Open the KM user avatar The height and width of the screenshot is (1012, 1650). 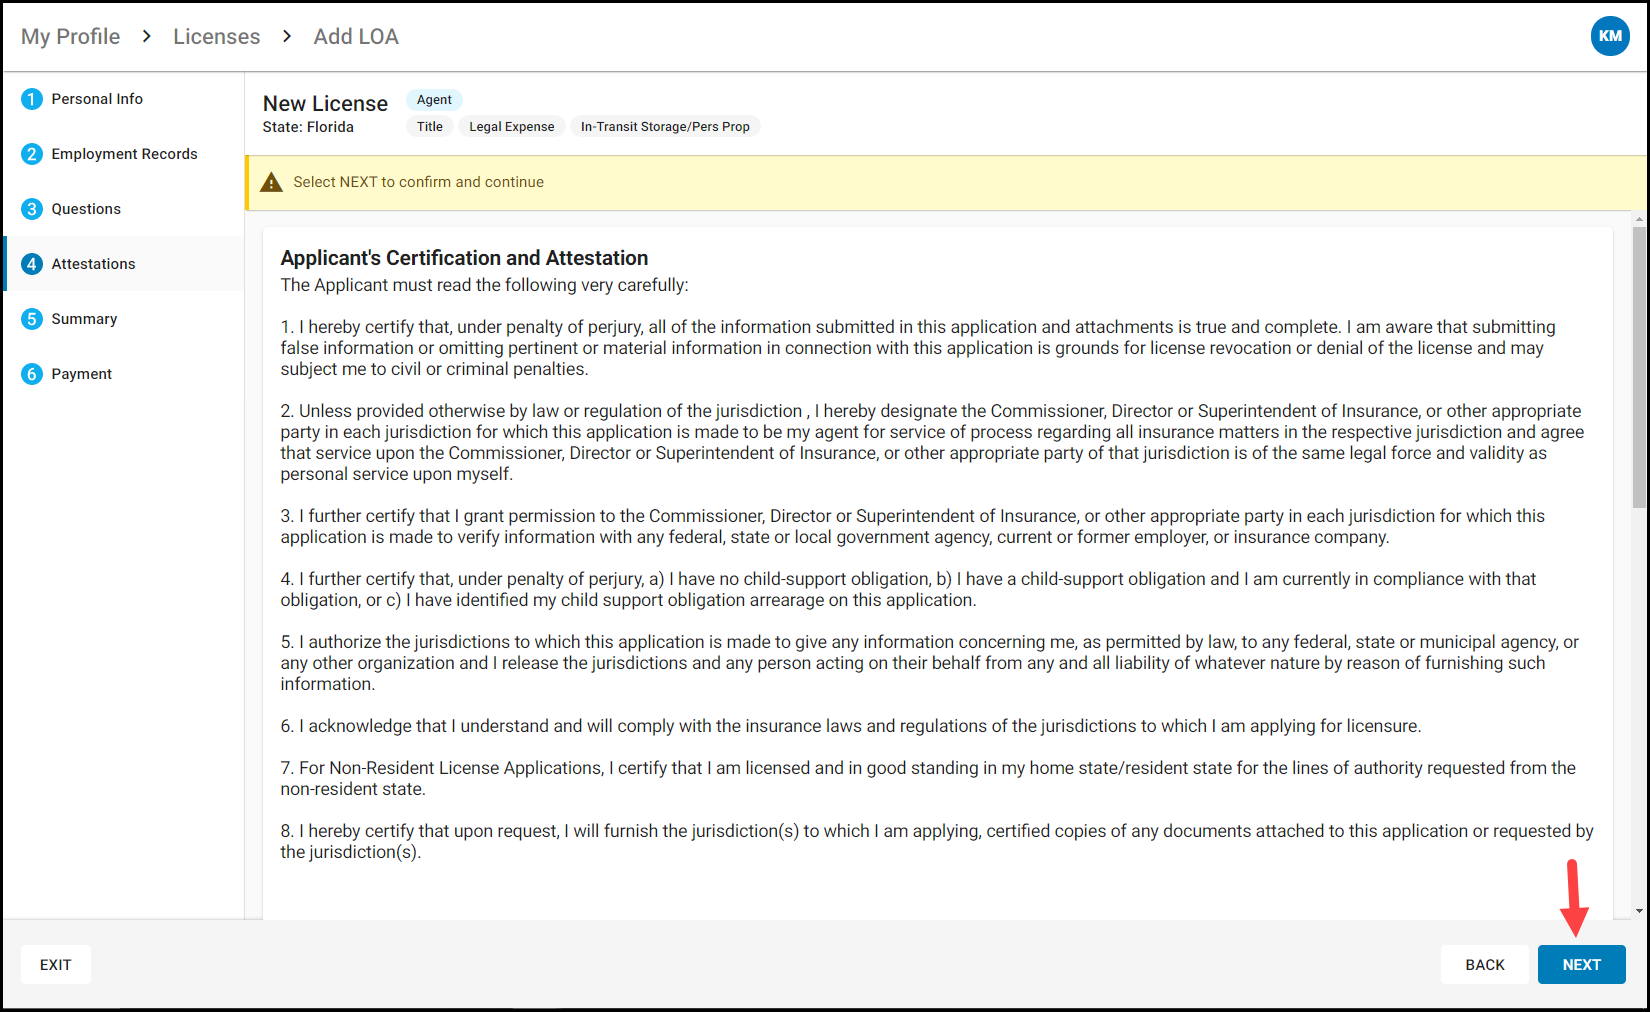click(1610, 35)
